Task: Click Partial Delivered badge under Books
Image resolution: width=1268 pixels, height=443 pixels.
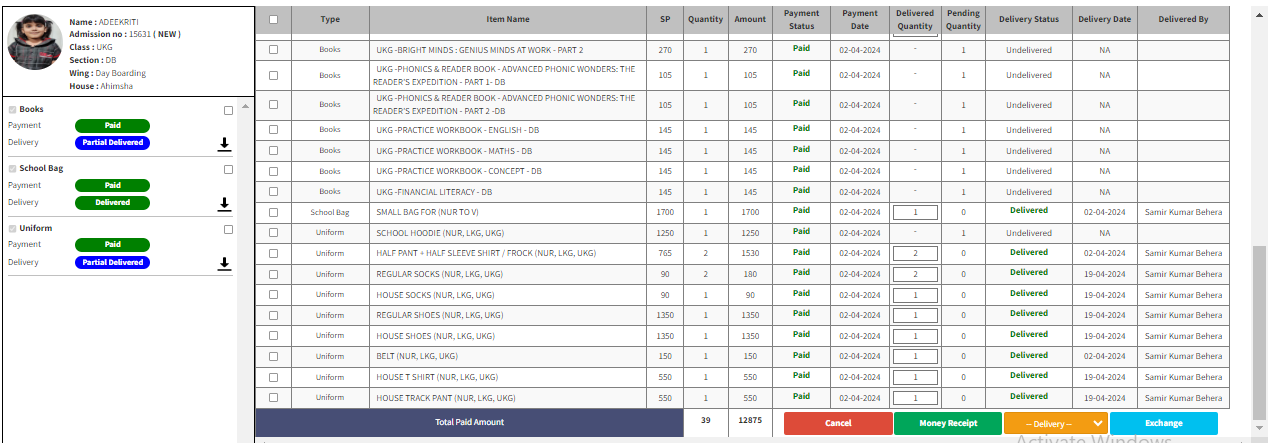Action: (112, 143)
